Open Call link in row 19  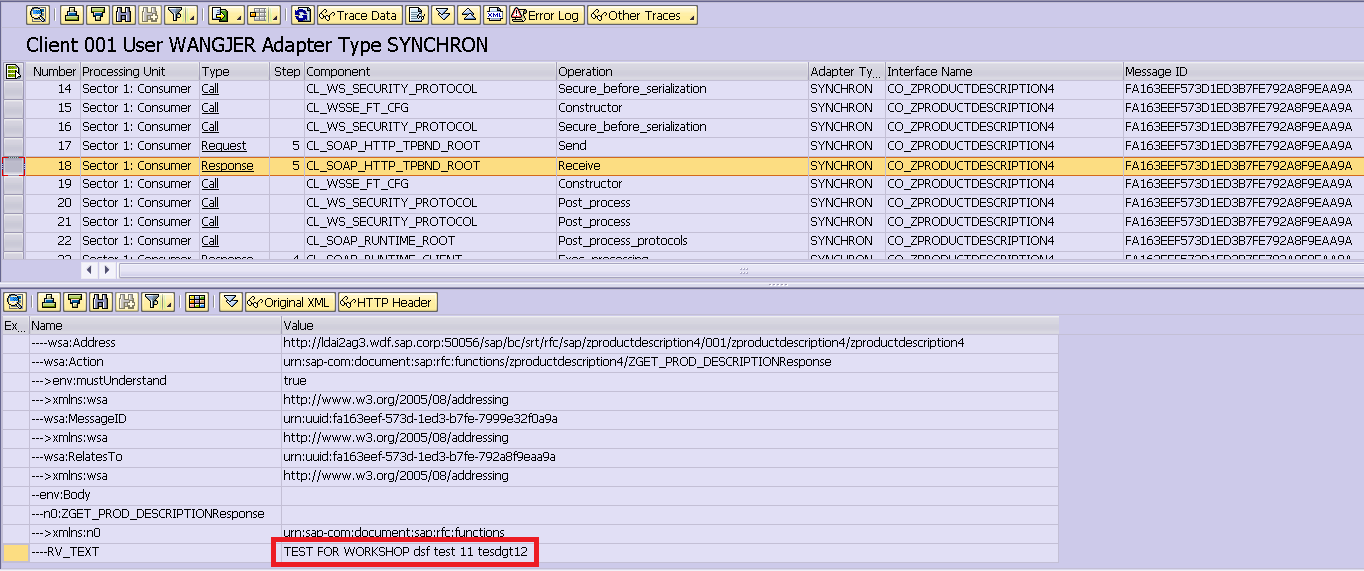click(x=210, y=184)
